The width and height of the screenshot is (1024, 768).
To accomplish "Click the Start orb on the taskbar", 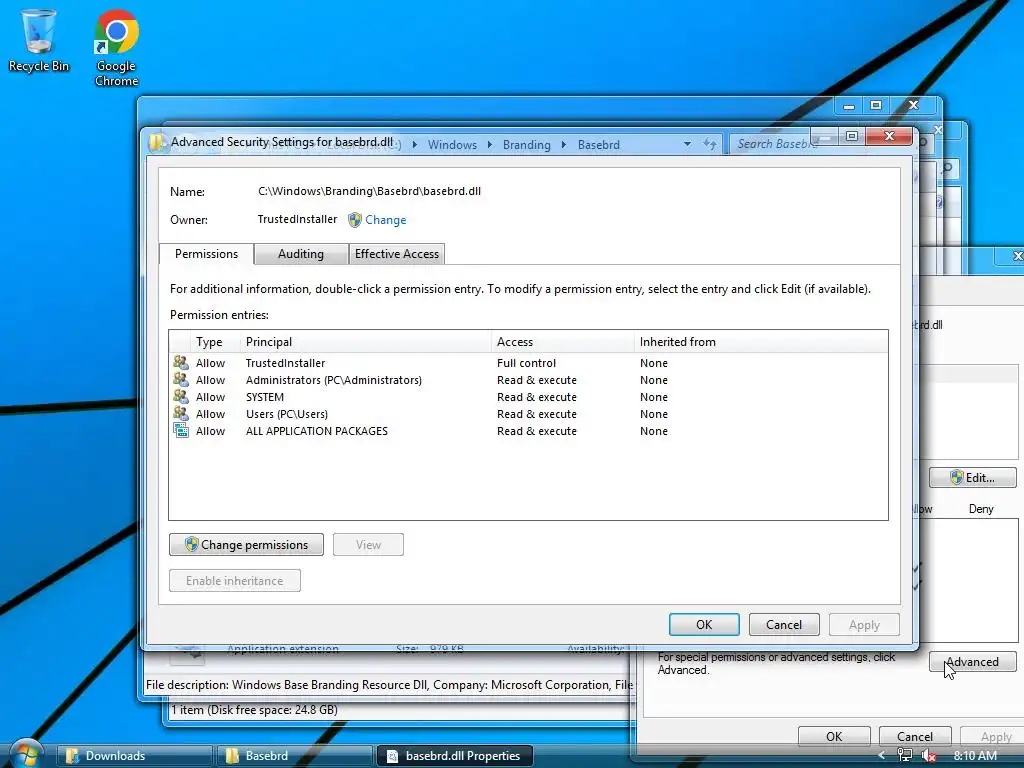I will point(26,754).
